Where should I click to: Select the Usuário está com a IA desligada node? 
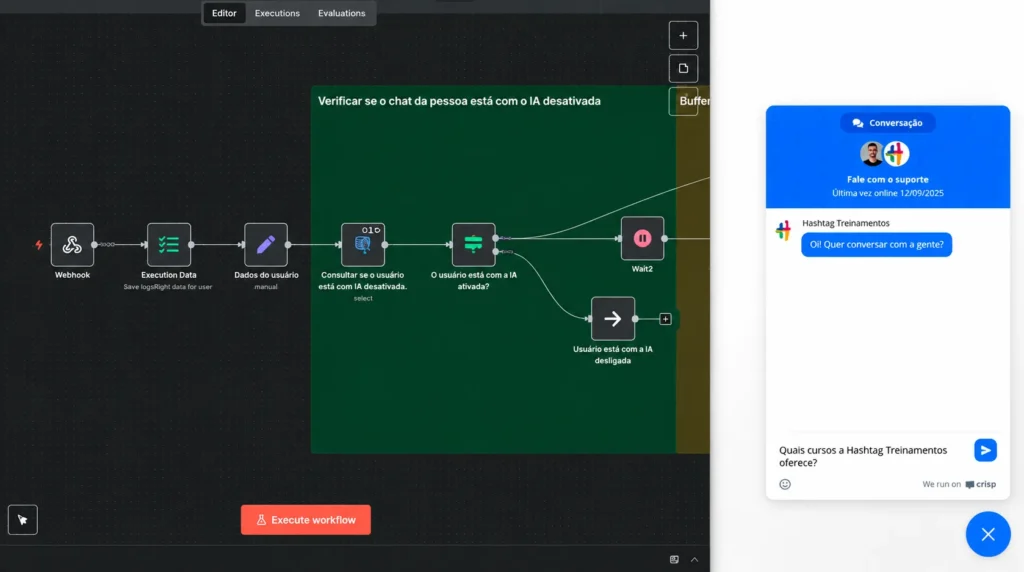click(x=613, y=319)
